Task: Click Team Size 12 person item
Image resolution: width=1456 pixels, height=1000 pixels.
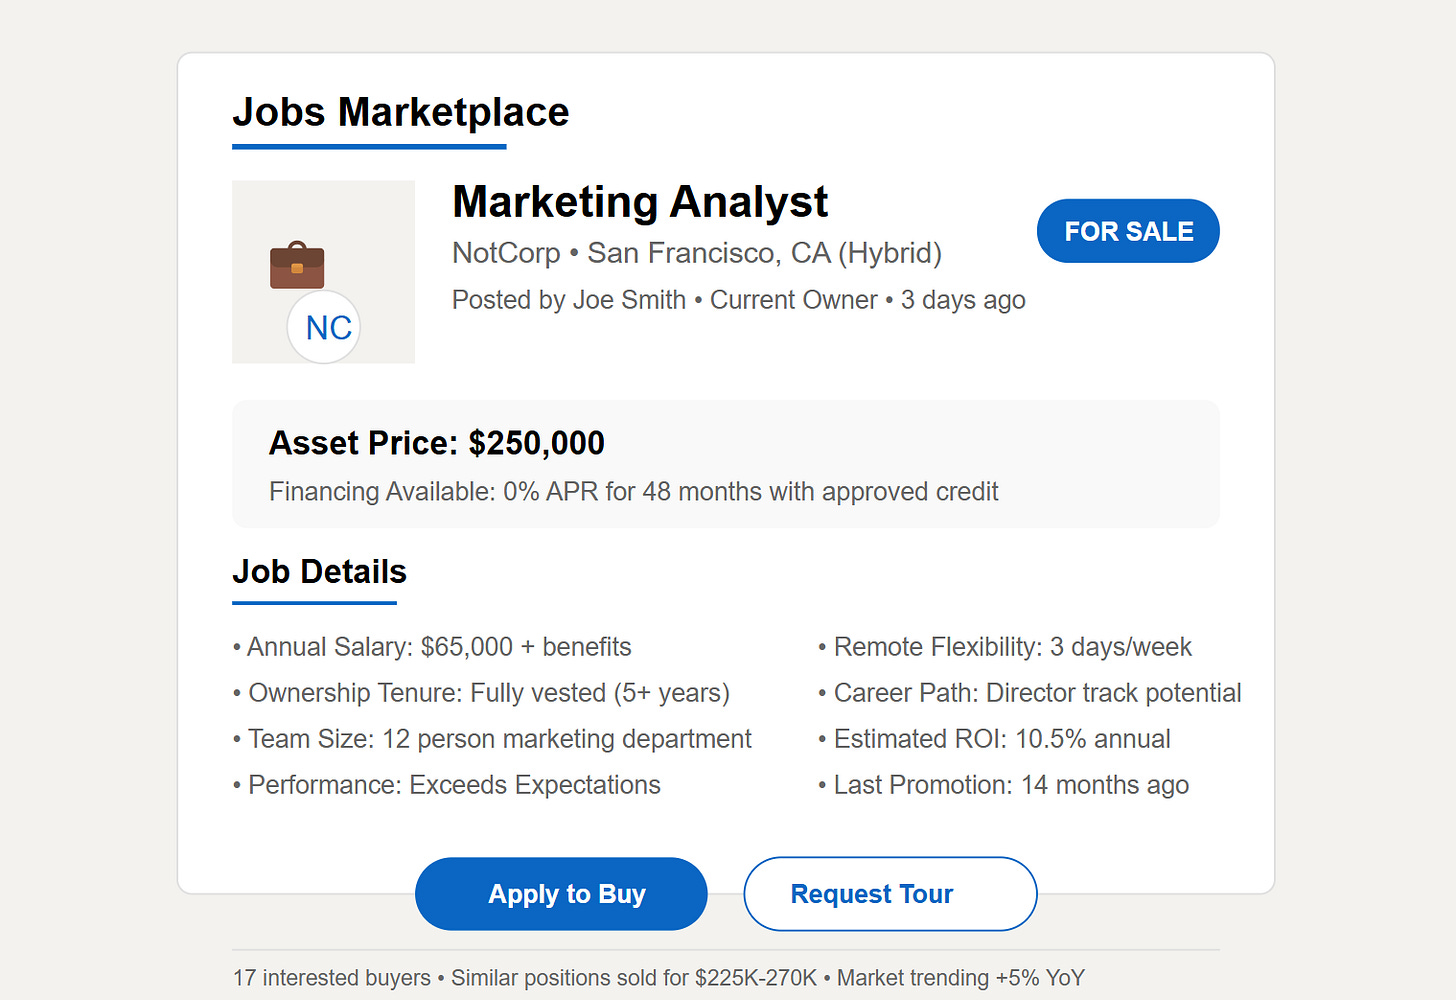Action: pos(492,739)
